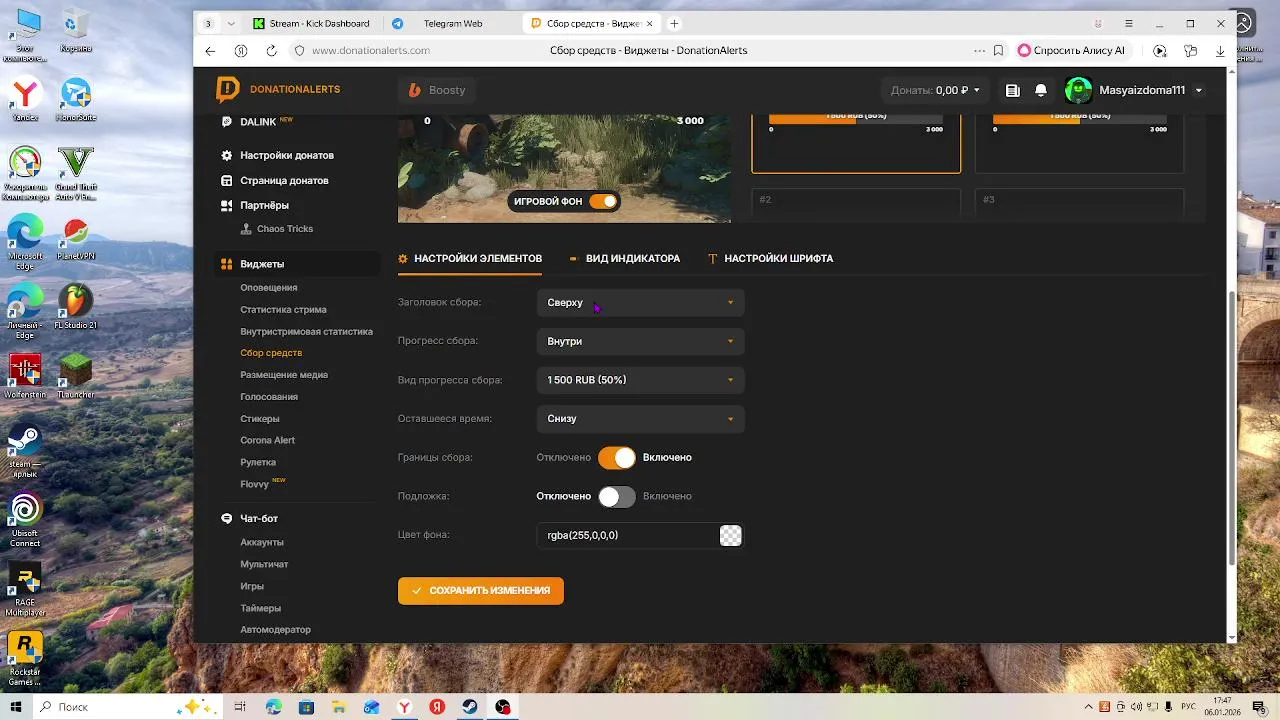Image resolution: width=1280 pixels, height=720 pixels.
Task: Open the Заголовок сбора dropdown
Action: click(640, 302)
